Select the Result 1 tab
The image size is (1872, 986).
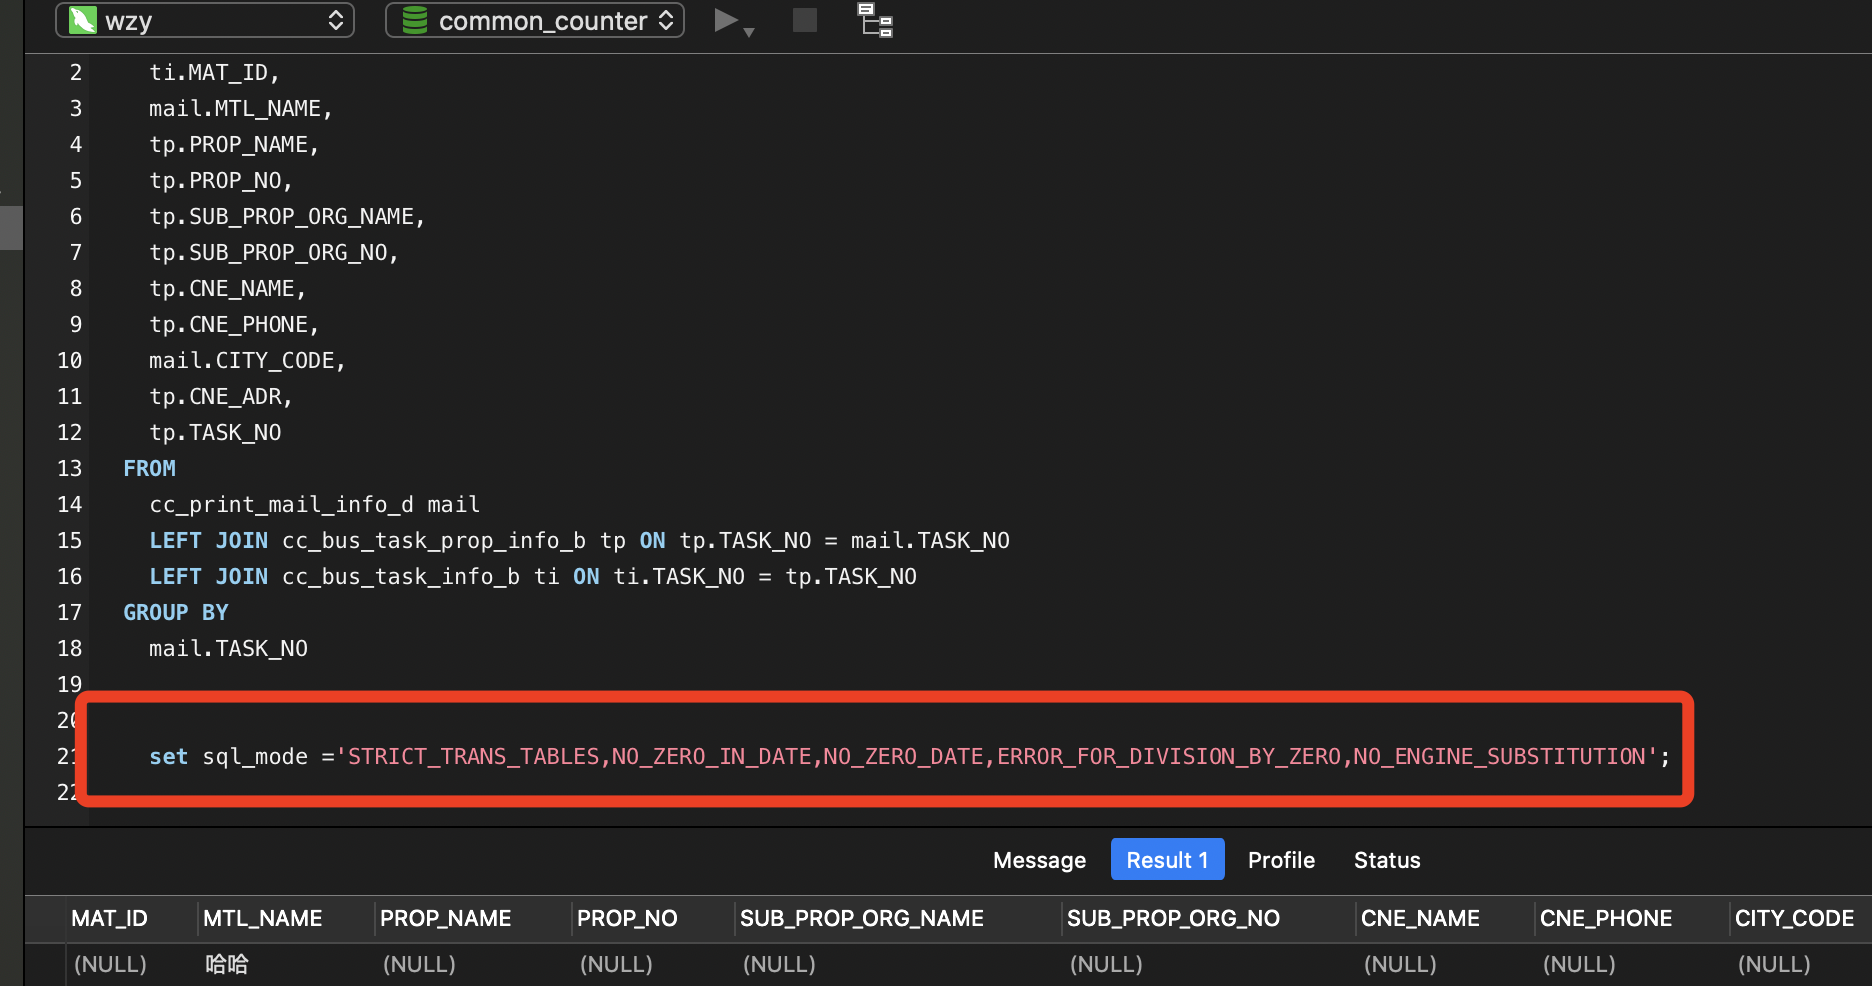[1167, 860]
